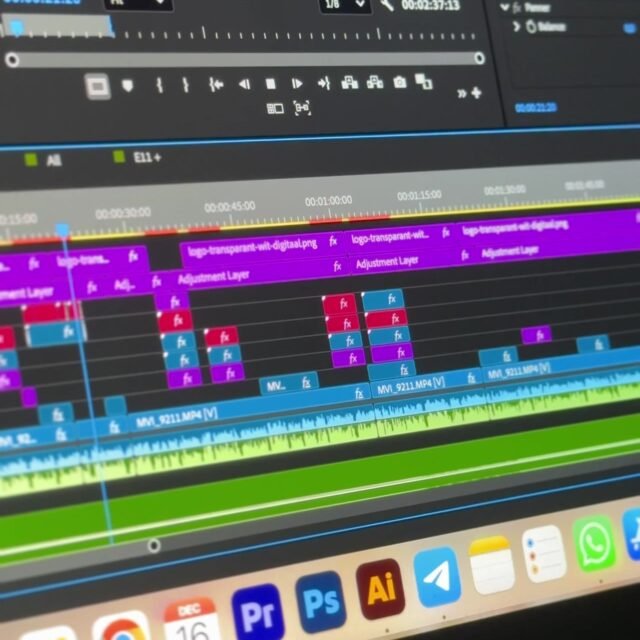Viewport: 640px width, 640px height.
Task: Select the short logo-trans... clip near playhead
Action: coord(99,259)
